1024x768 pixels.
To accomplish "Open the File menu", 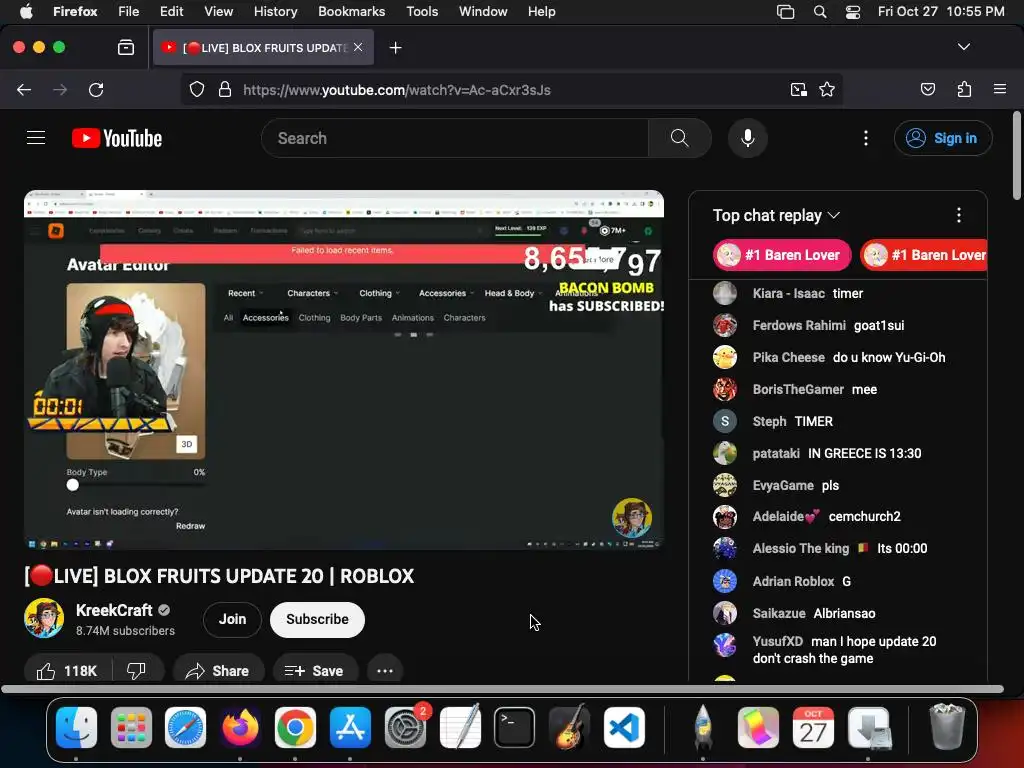I will click(x=129, y=12).
